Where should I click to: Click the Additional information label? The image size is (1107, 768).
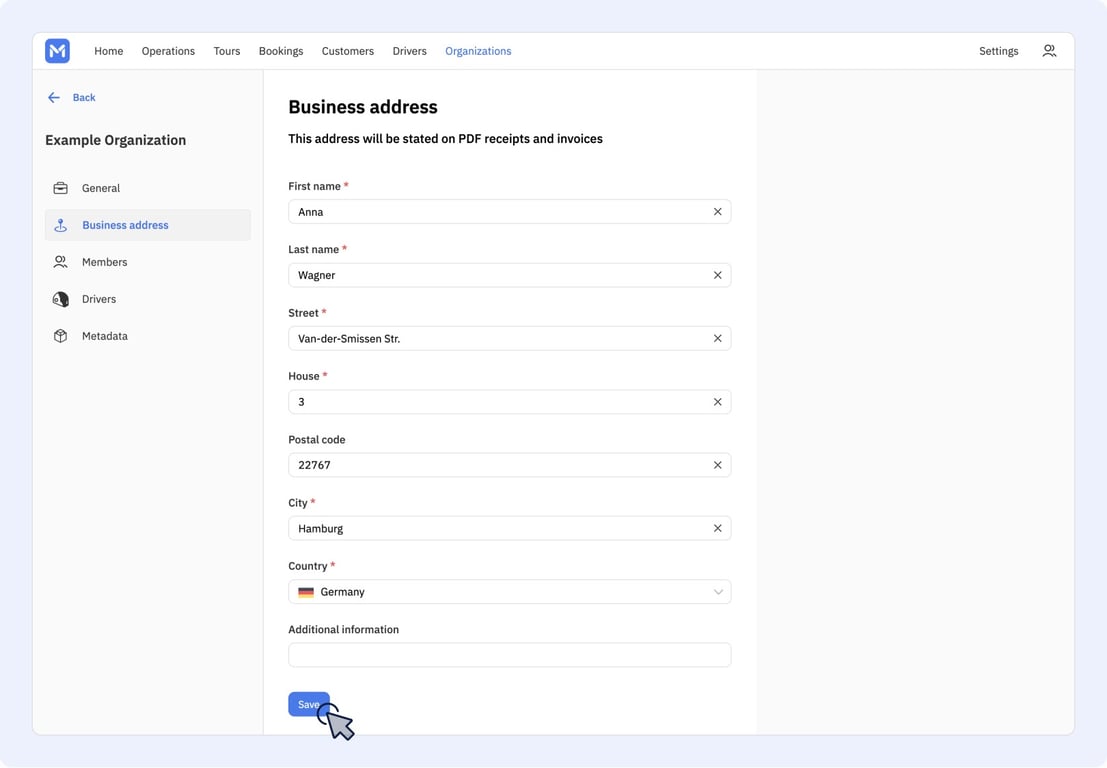click(x=343, y=629)
